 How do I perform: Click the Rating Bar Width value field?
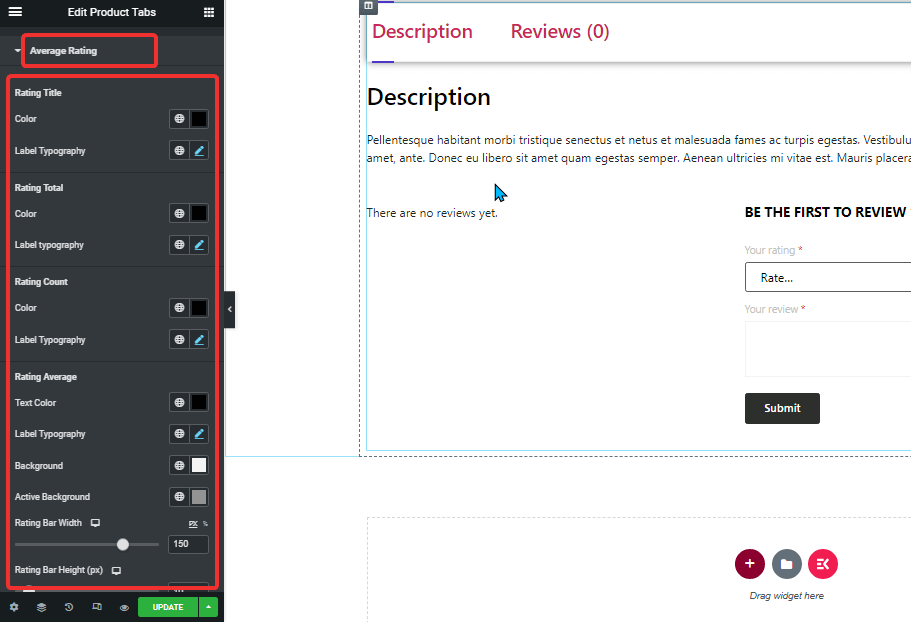pos(188,544)
